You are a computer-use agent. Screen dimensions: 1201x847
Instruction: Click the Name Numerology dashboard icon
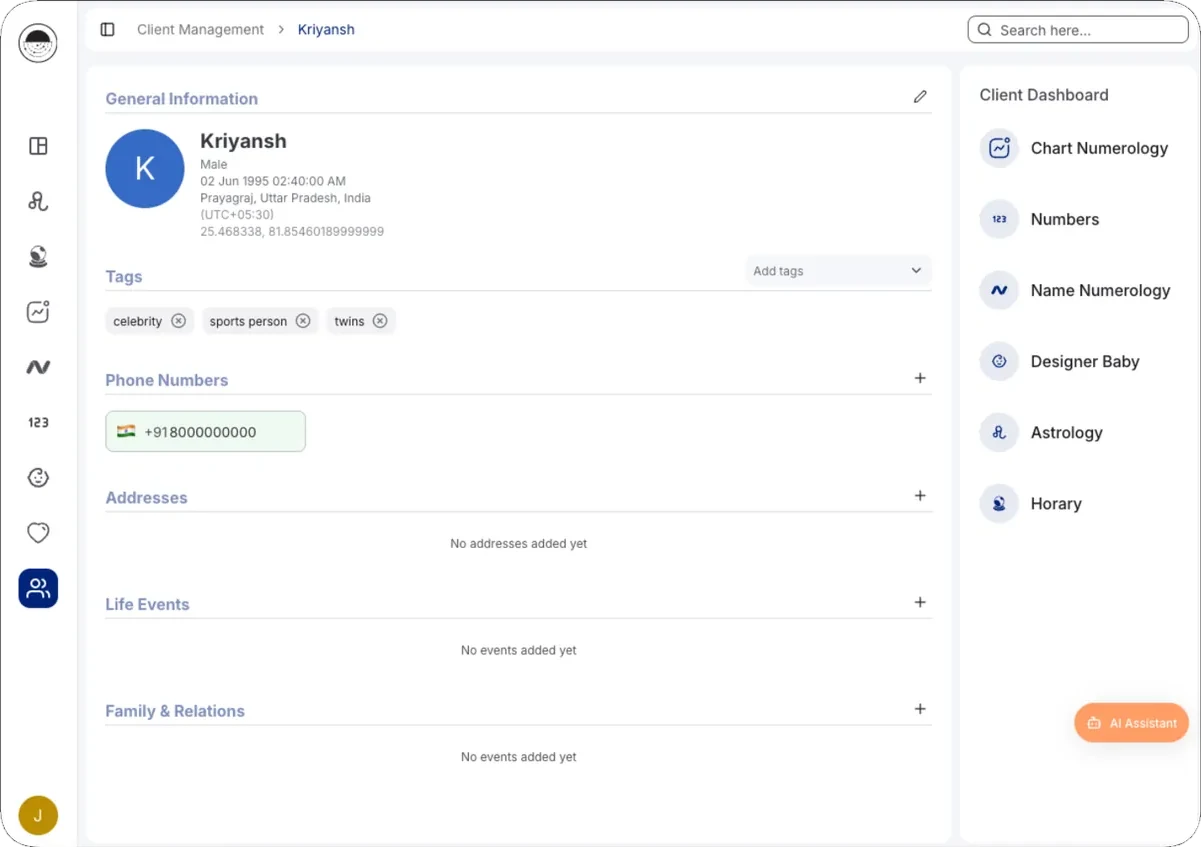pos(999,290)
